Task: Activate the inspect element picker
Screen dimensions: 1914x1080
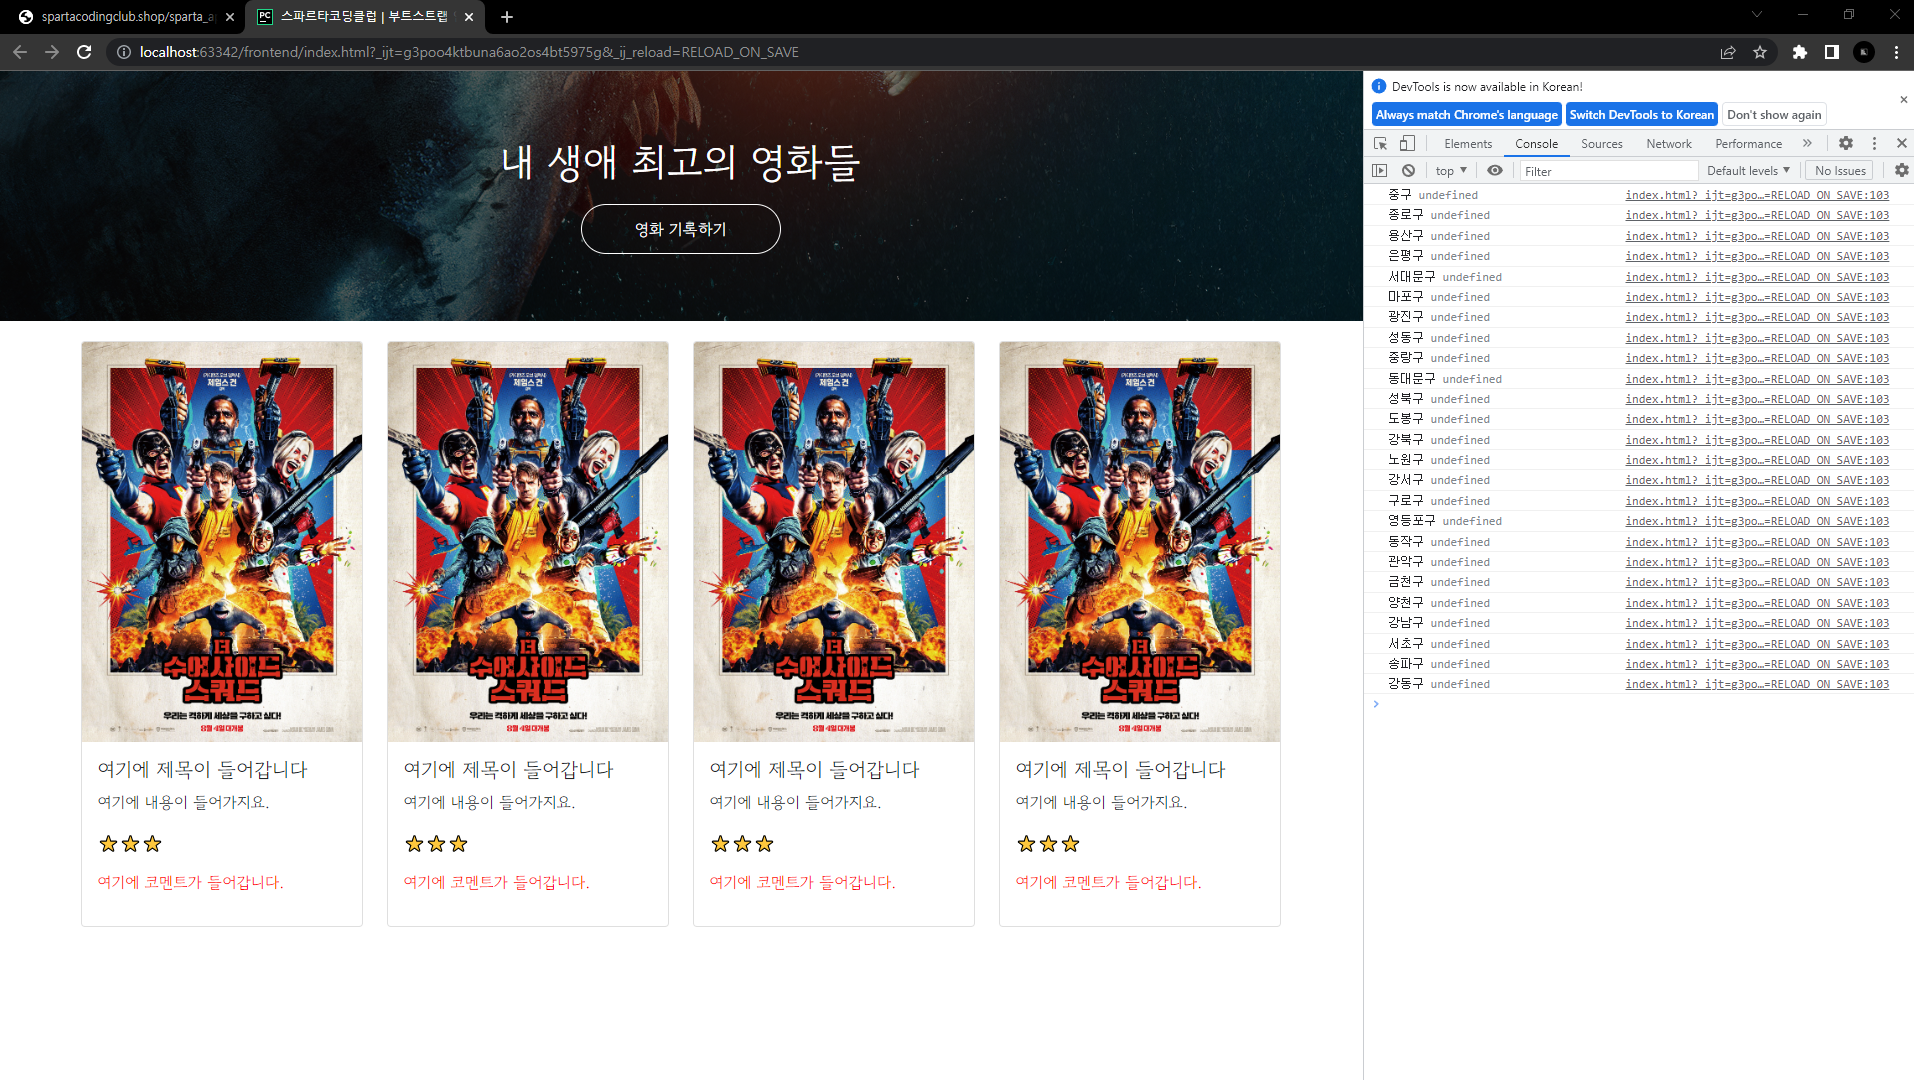Action: [1381, 143]
